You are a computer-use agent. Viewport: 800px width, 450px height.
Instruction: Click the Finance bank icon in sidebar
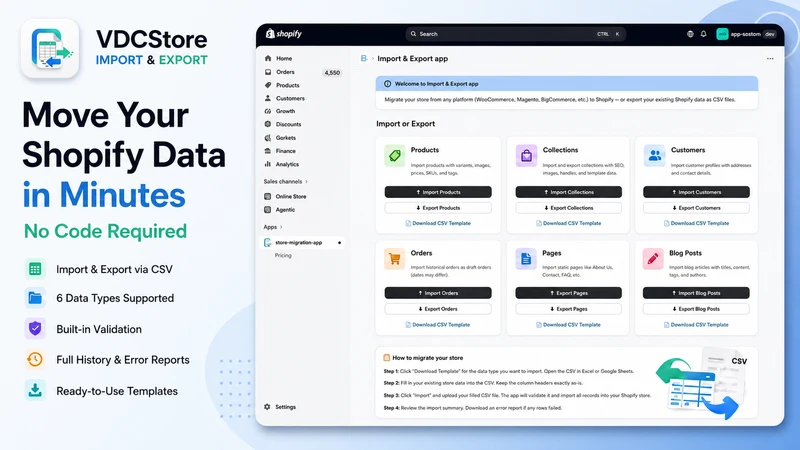[268, 151]
